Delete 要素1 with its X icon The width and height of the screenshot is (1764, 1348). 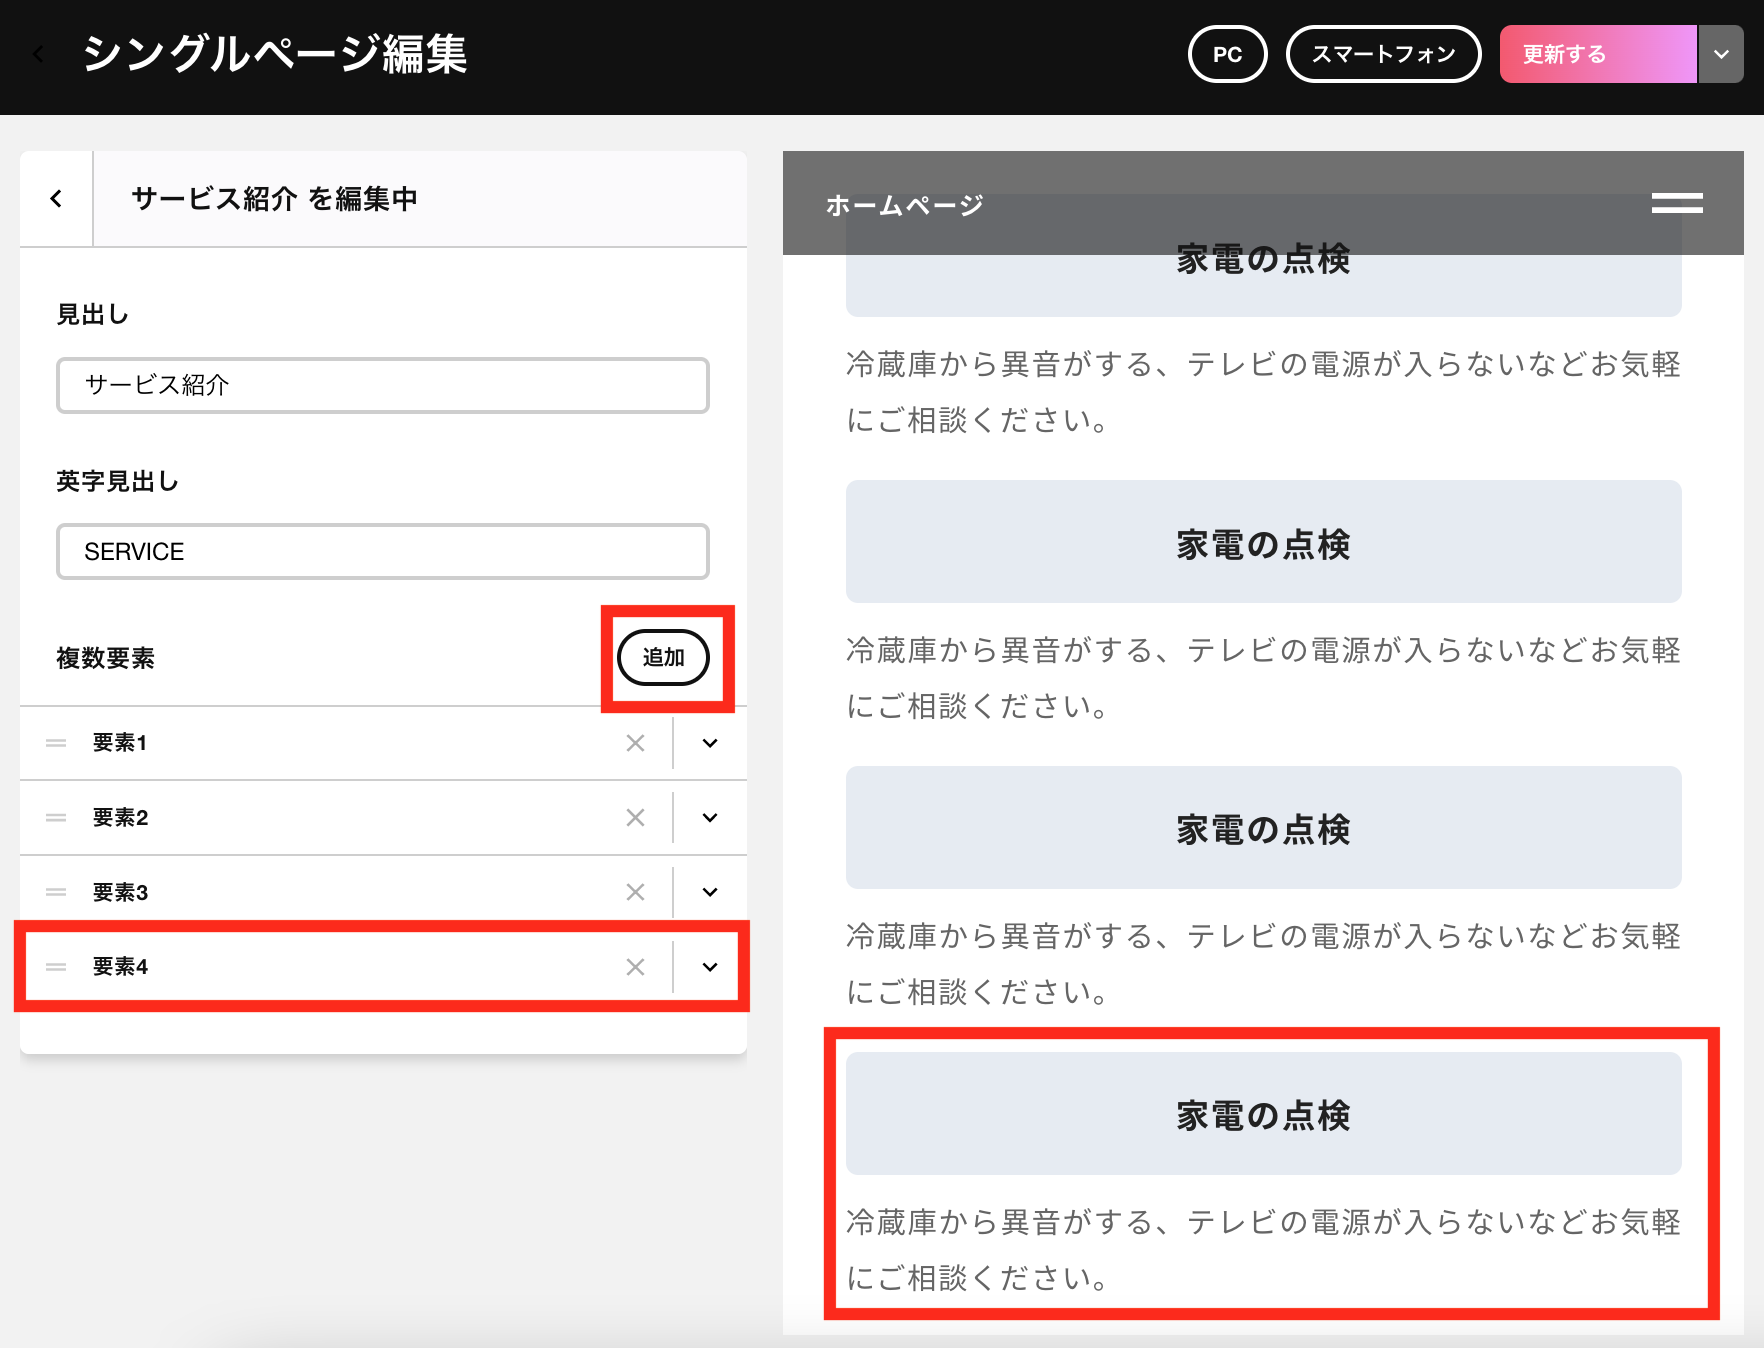(635, 743)
